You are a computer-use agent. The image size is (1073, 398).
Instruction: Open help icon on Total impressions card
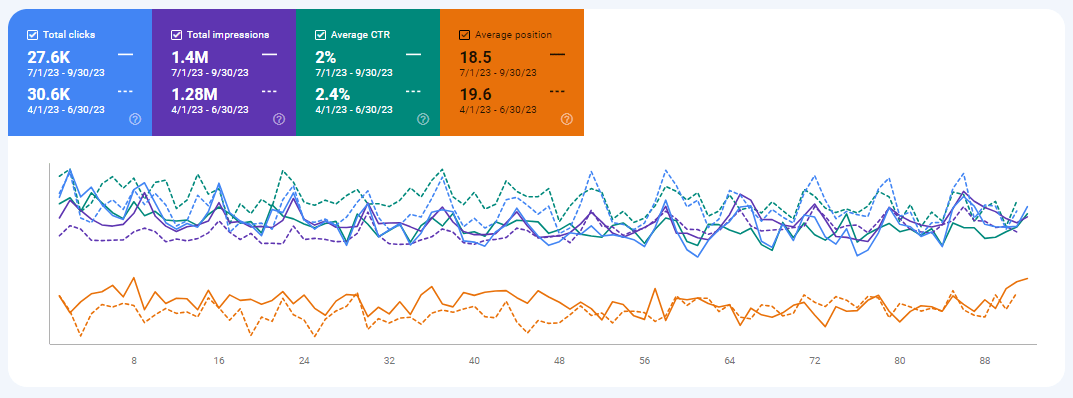coord(279,119)
